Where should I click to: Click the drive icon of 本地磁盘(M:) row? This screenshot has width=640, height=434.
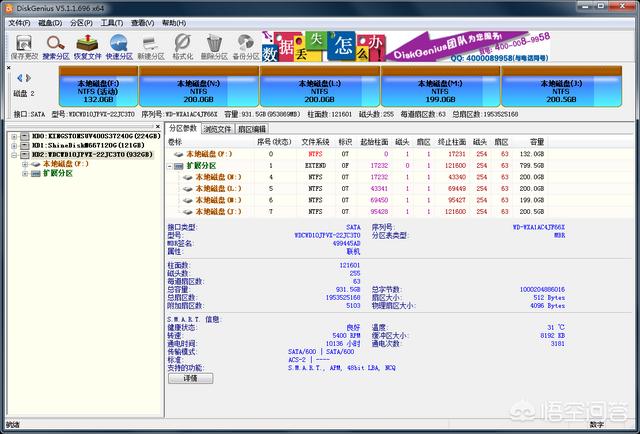[188, 200]
